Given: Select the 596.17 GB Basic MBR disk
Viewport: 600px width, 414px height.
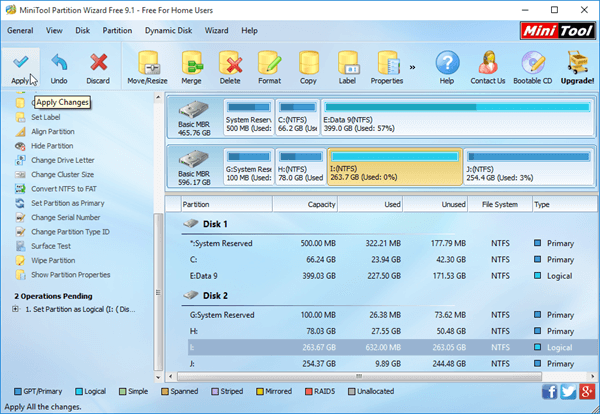Looking at the screenshot, I should 194,167.
